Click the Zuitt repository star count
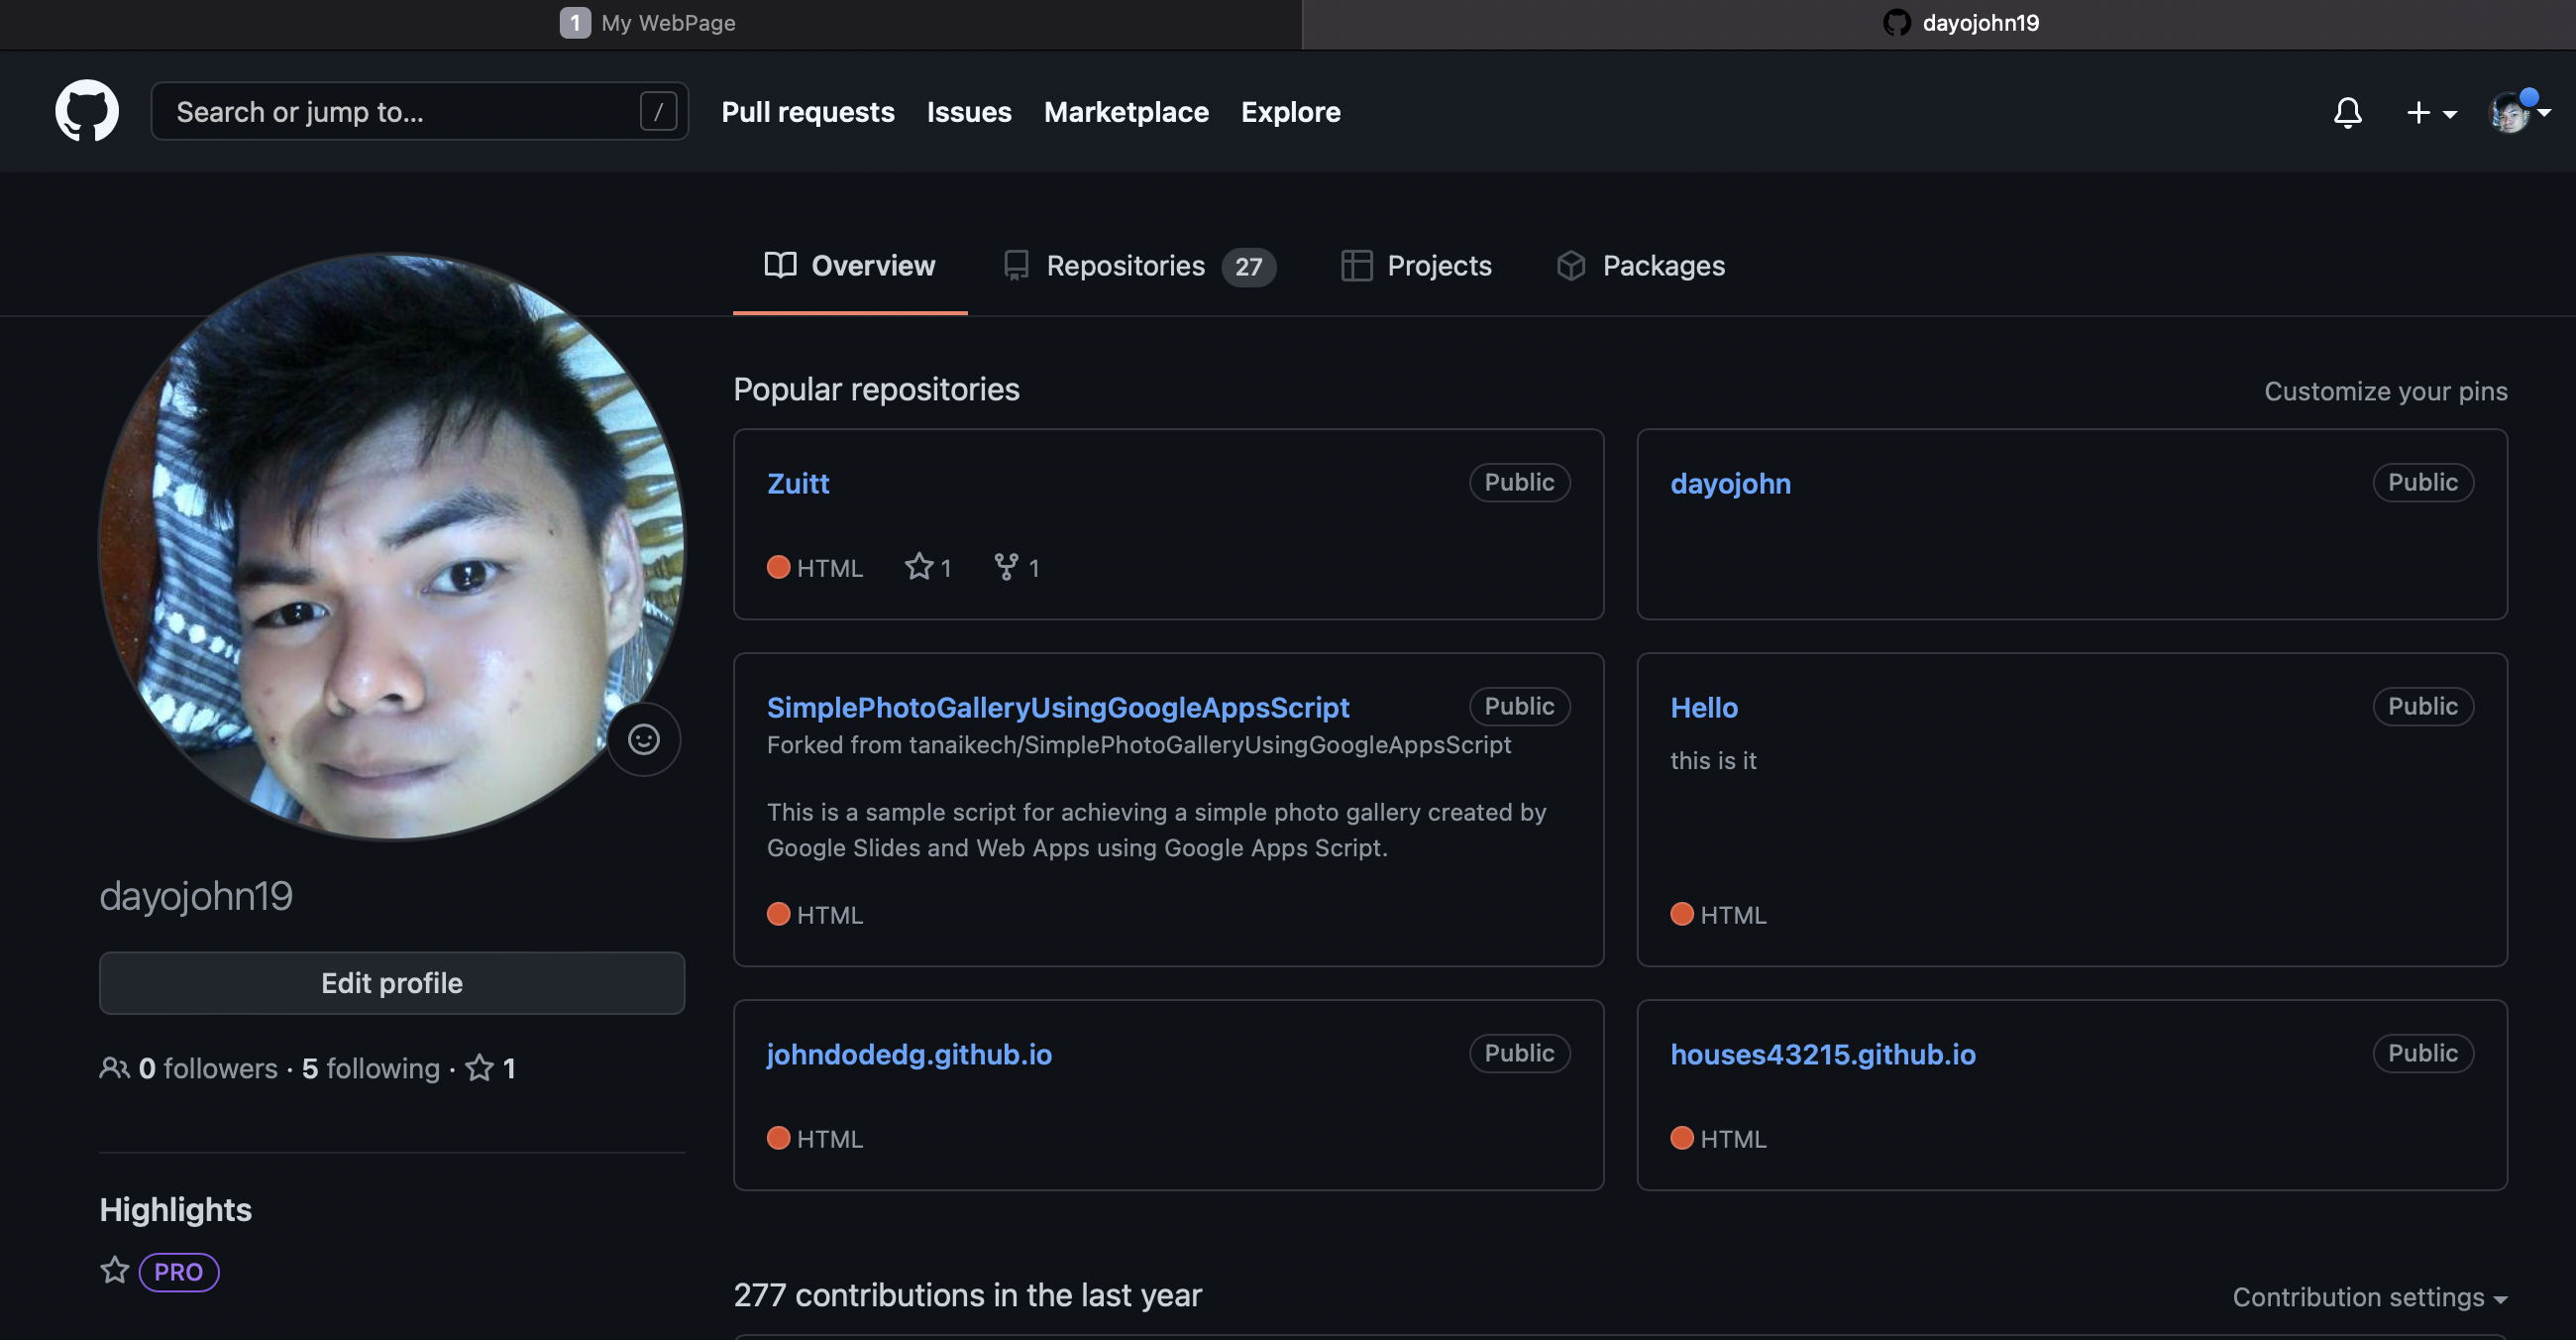 tap(928, 567)
